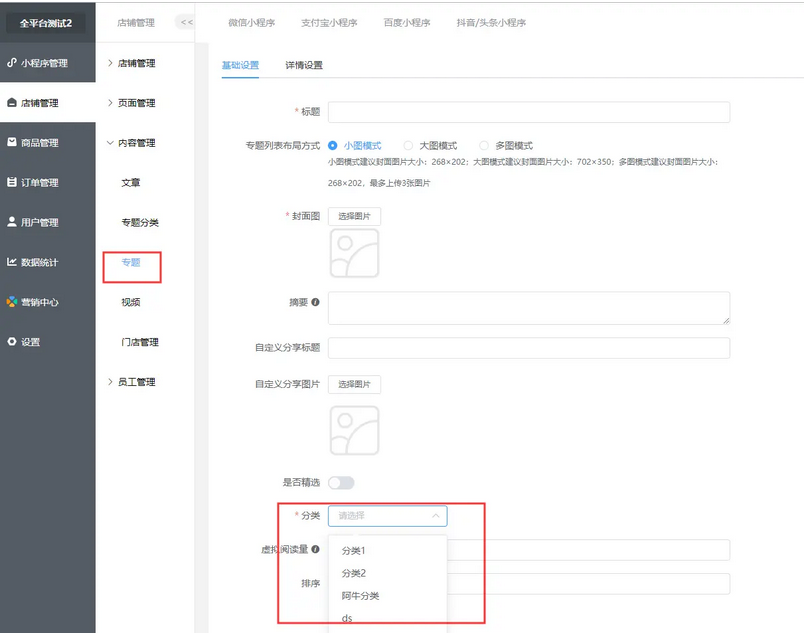
Task: Click the 数据统计 chart icon
Action: (12, 262)
